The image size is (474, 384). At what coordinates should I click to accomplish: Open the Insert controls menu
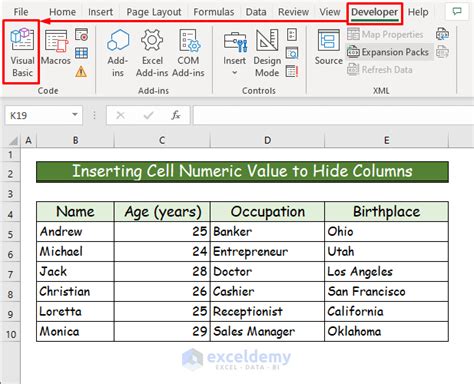tap(235, 53)
